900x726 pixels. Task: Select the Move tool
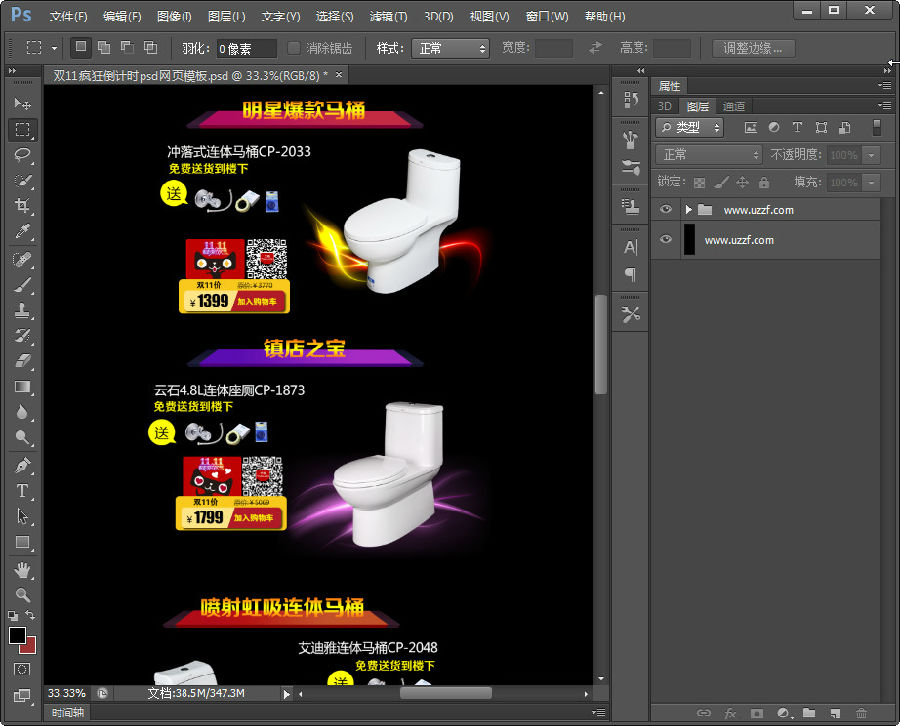tap(22, 103)
